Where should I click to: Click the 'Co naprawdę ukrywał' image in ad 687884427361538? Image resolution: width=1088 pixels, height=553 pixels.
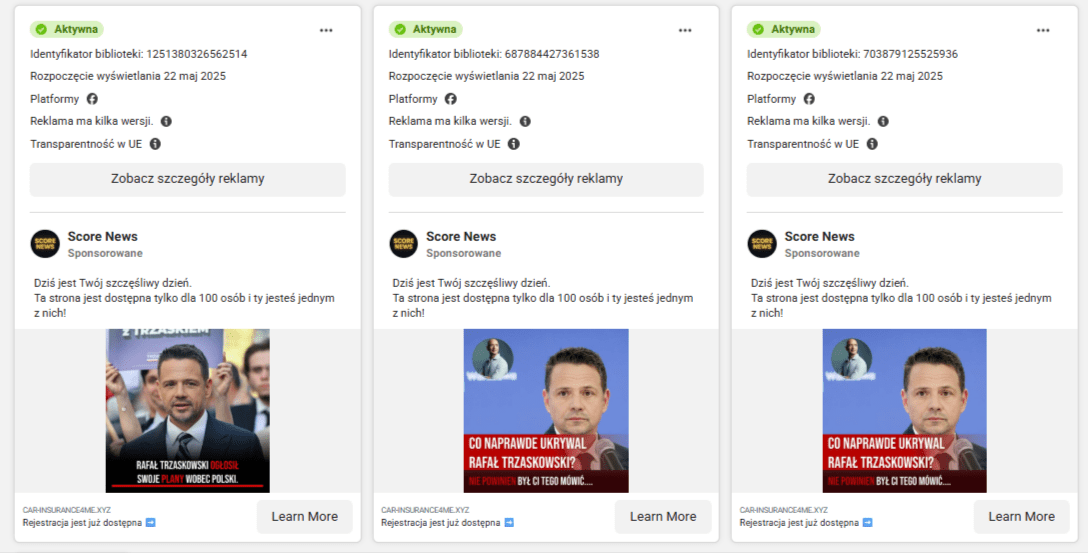pos(546,411)
